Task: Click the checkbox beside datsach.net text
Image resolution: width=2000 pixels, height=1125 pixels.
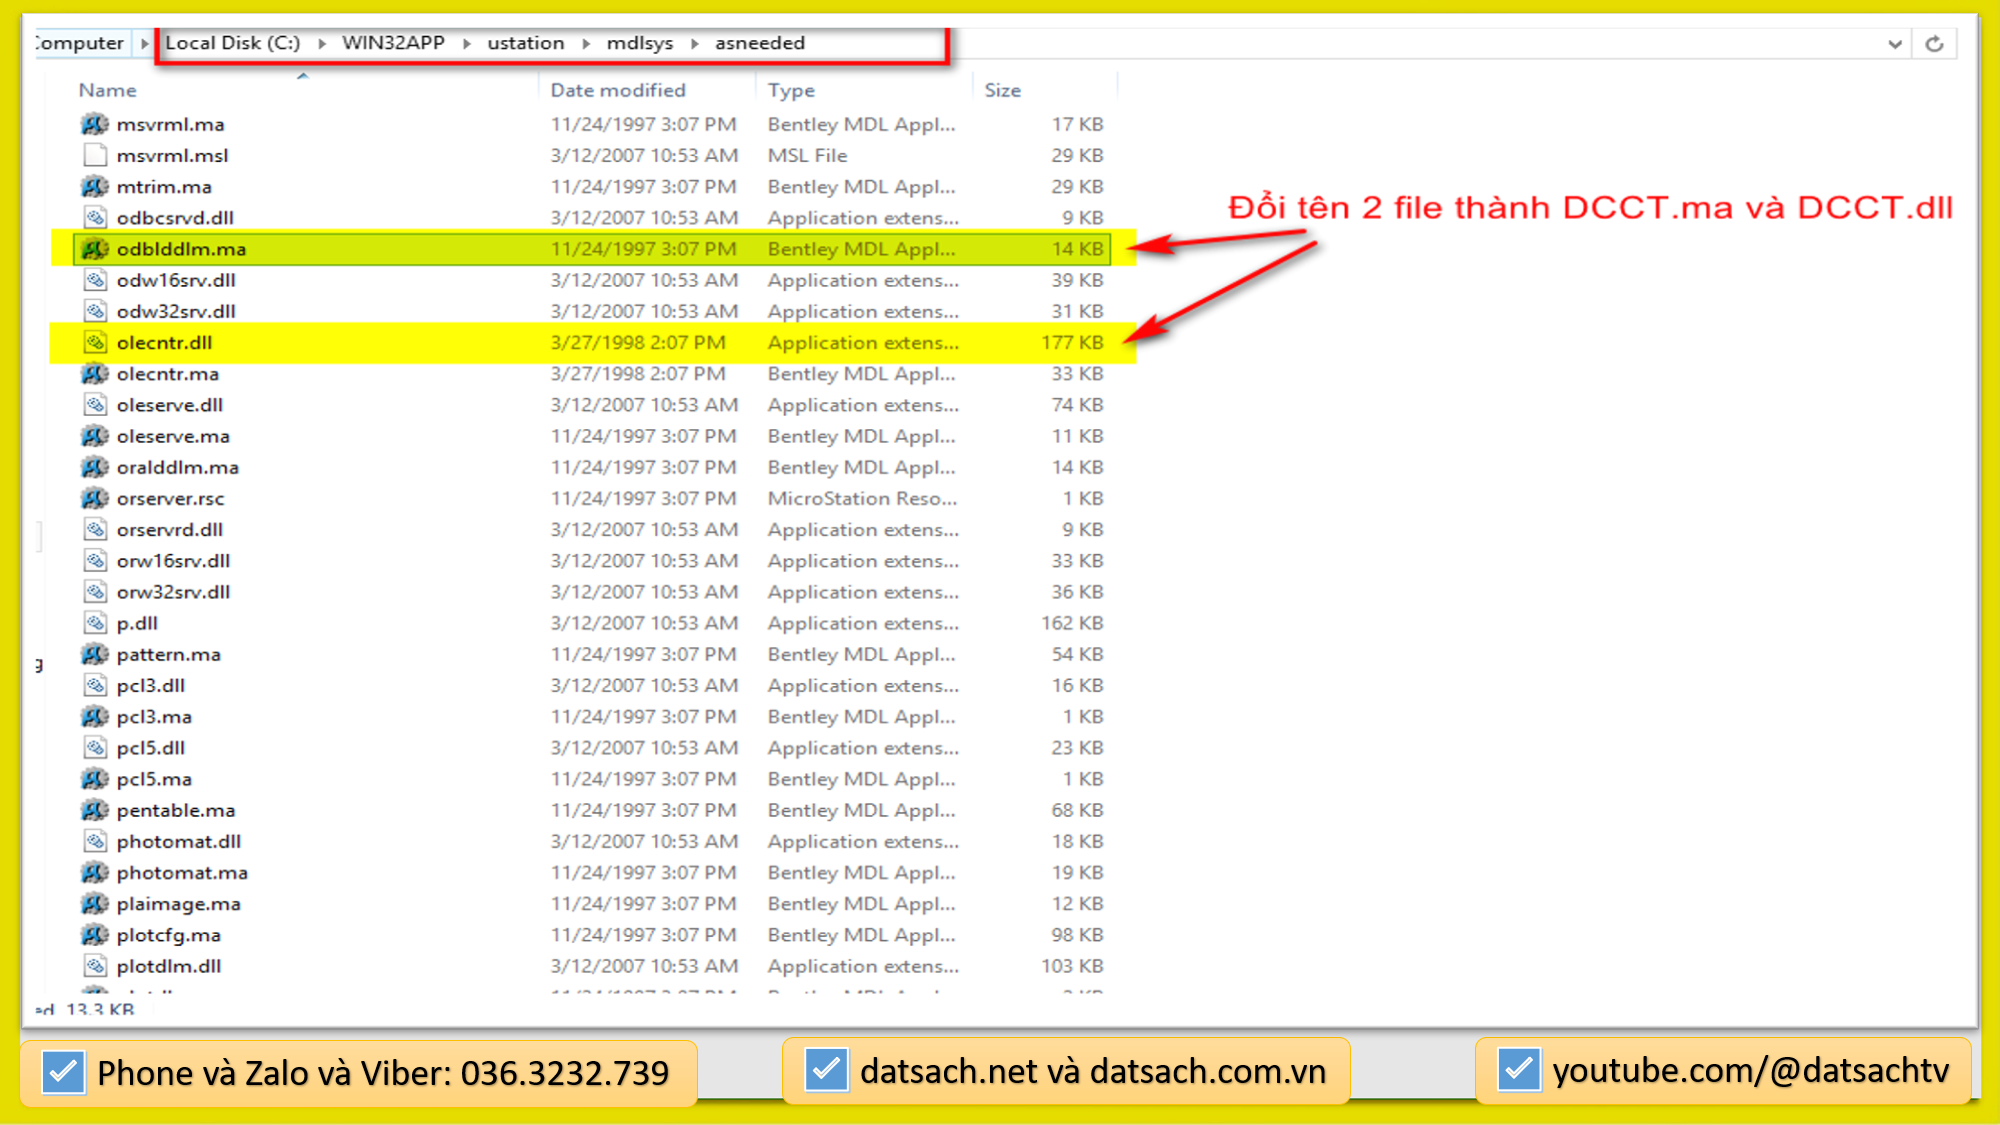Action: pyautogui.click(x=826, y=1070)
